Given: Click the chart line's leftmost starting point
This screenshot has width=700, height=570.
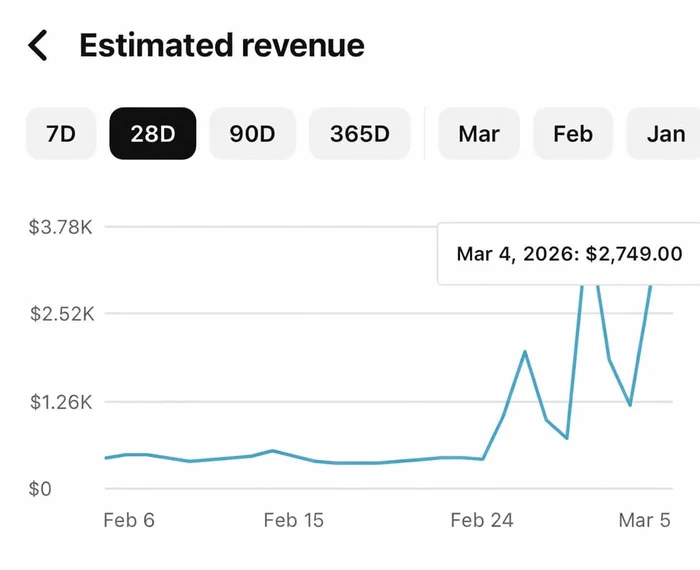Looking at the screenshot, I should pyautogui.click(x=105, y=458).
